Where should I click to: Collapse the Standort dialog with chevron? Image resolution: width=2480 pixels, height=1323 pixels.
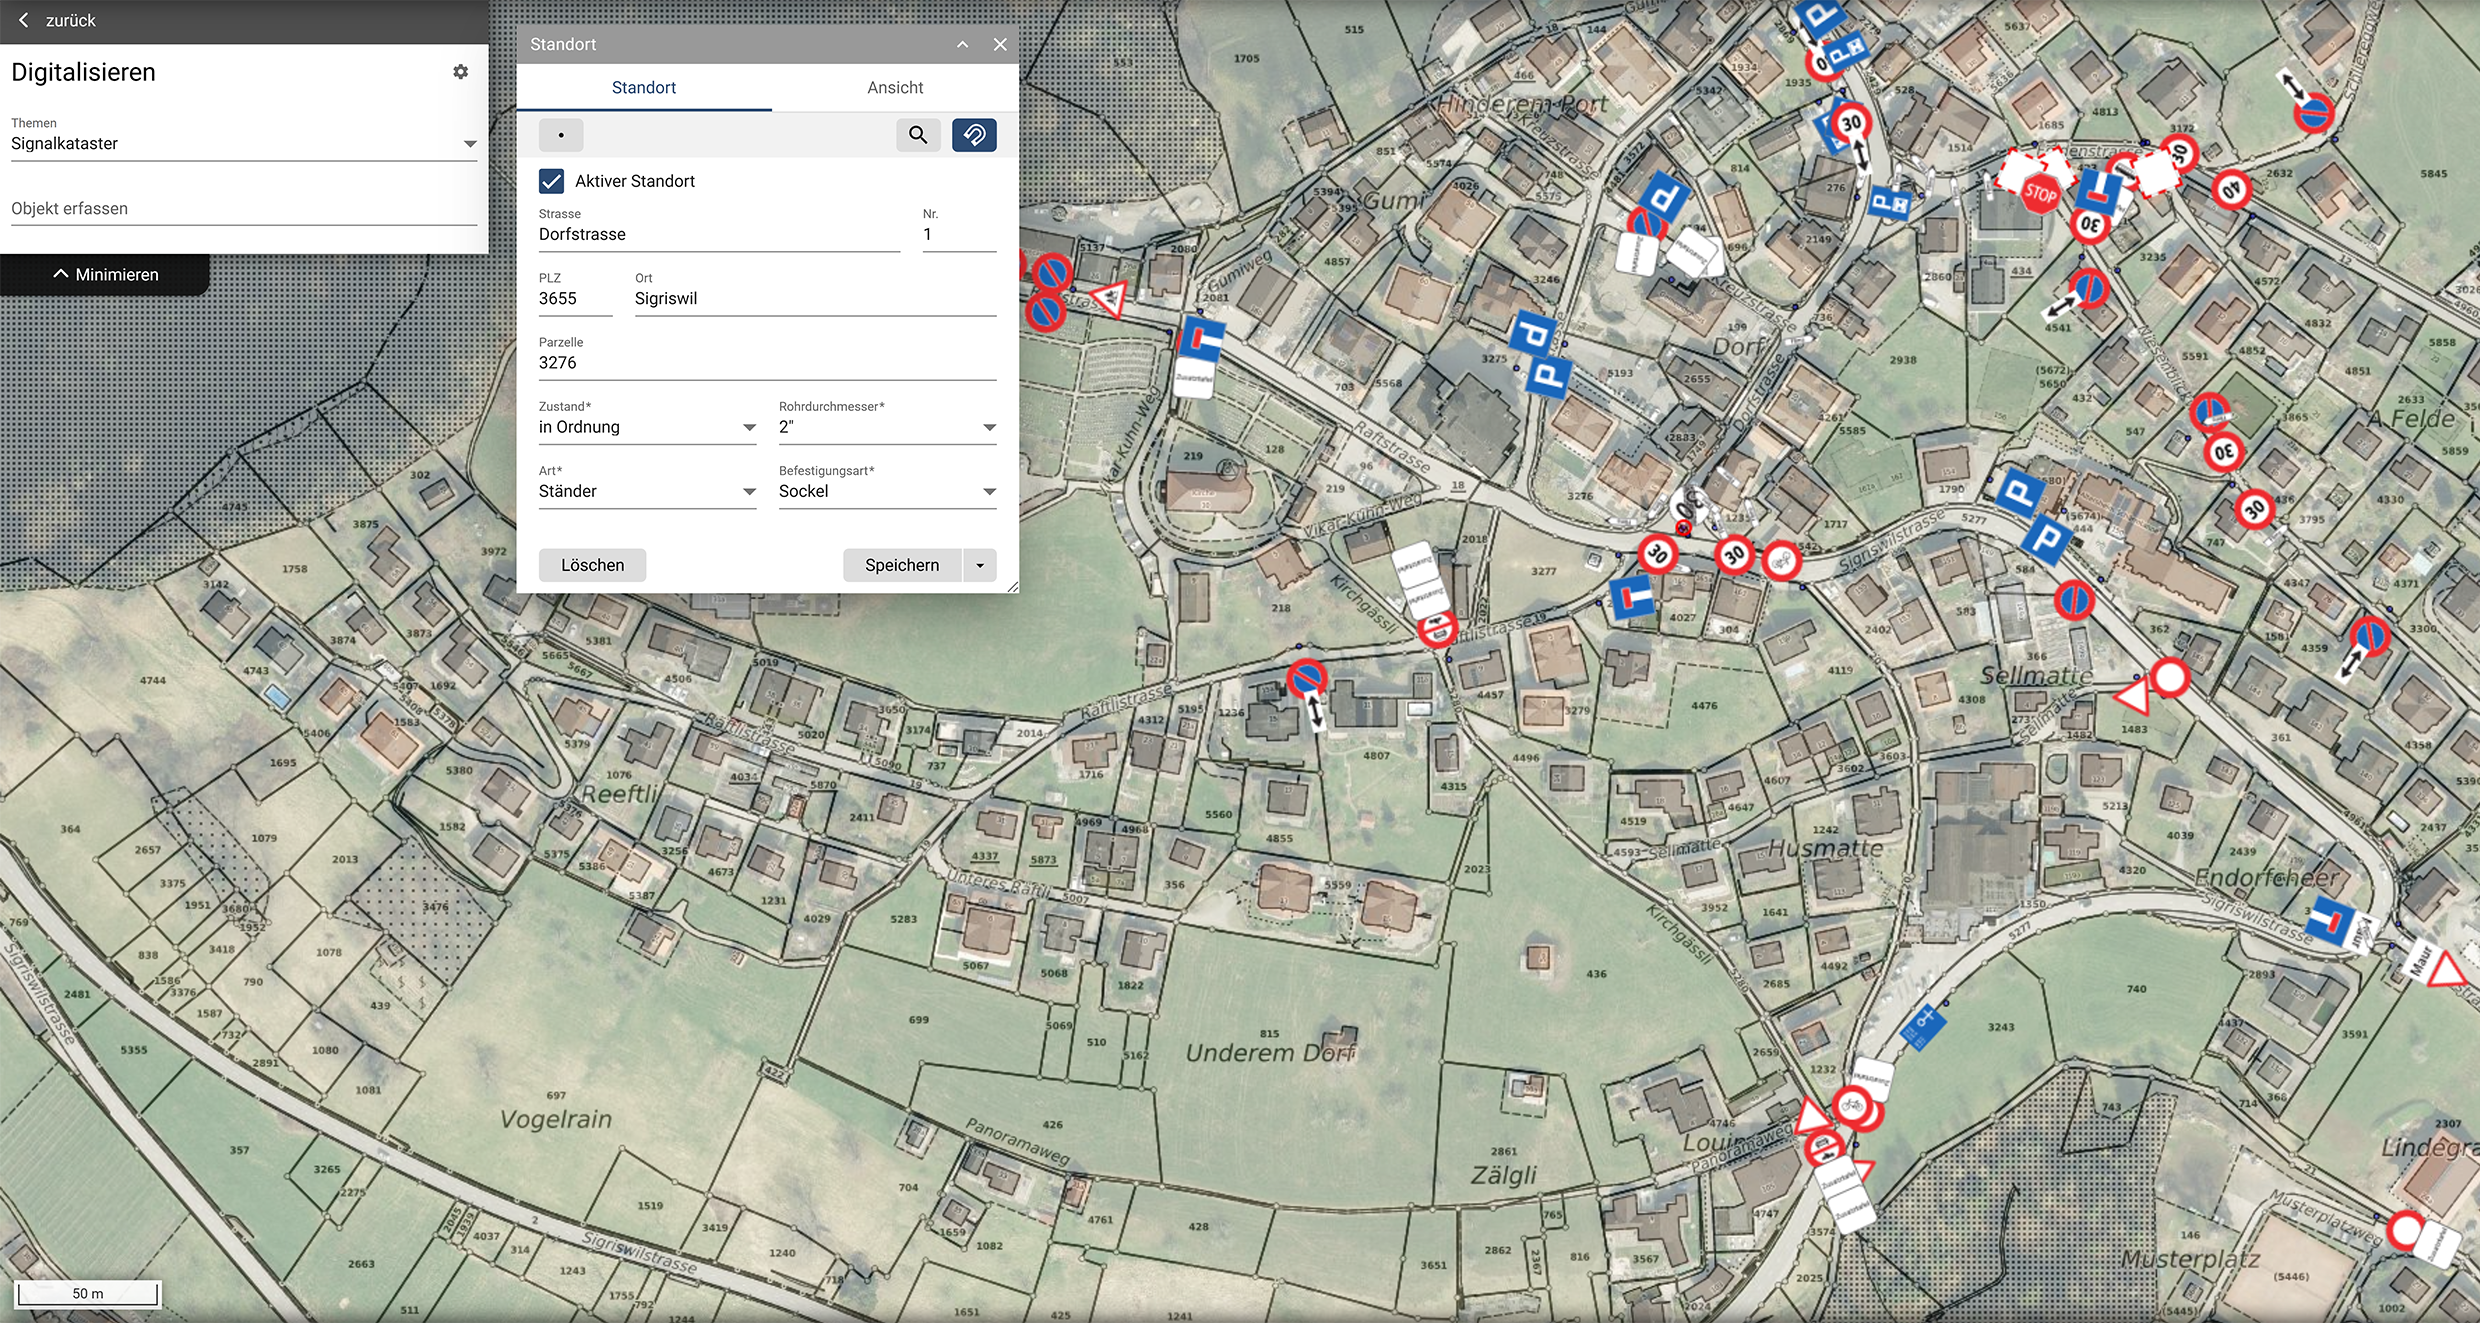[x=962, y=45]
